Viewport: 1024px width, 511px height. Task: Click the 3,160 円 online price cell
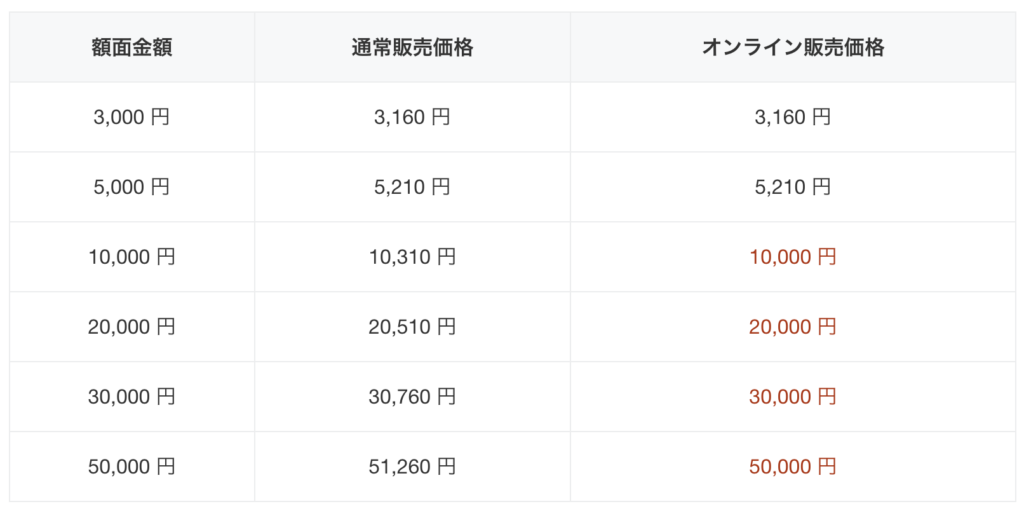click(x=793, y=117)
